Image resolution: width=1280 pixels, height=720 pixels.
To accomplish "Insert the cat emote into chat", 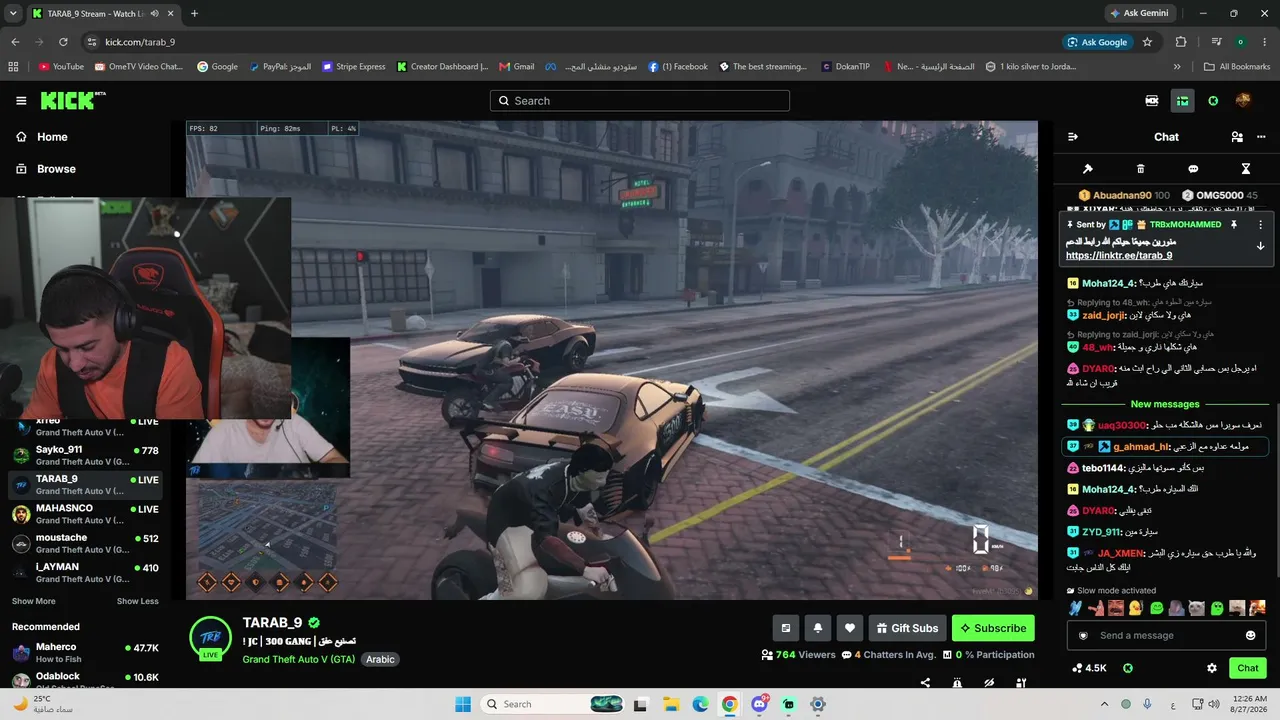I will [1196, 608].
